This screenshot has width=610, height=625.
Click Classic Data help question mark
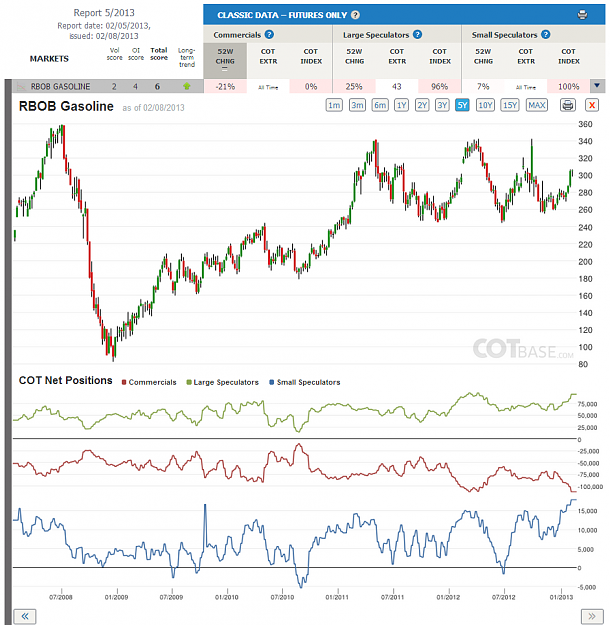[355, 15]
